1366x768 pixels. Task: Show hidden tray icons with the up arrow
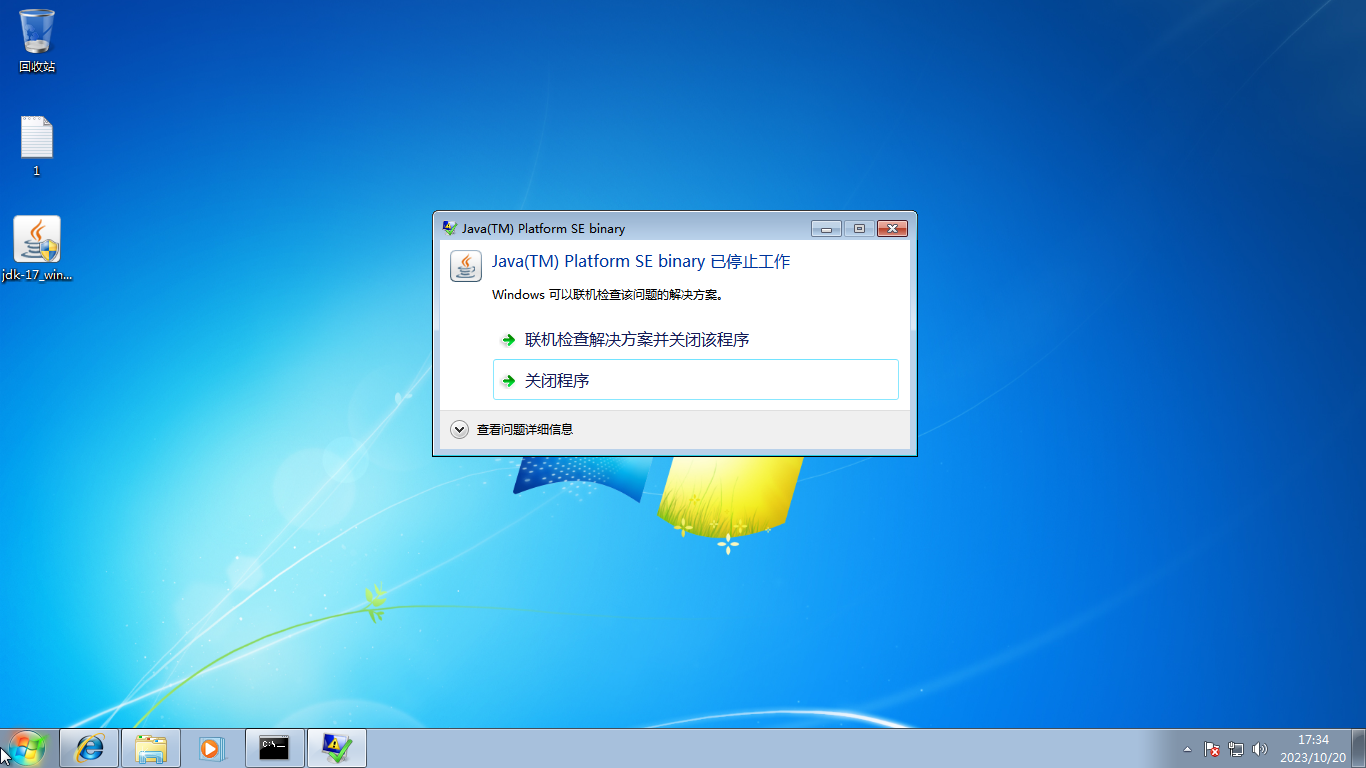point(1187,748)
